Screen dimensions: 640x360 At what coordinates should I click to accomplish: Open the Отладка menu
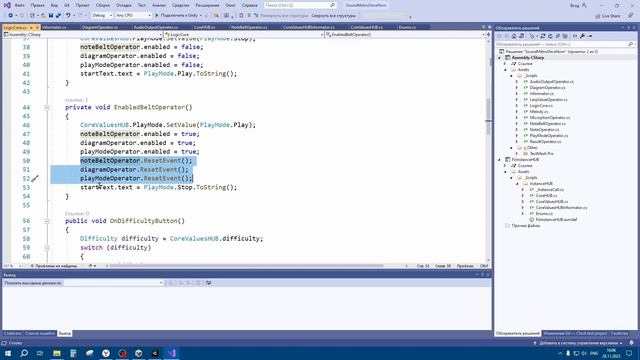pyautogui.click(x=123, y=5)
